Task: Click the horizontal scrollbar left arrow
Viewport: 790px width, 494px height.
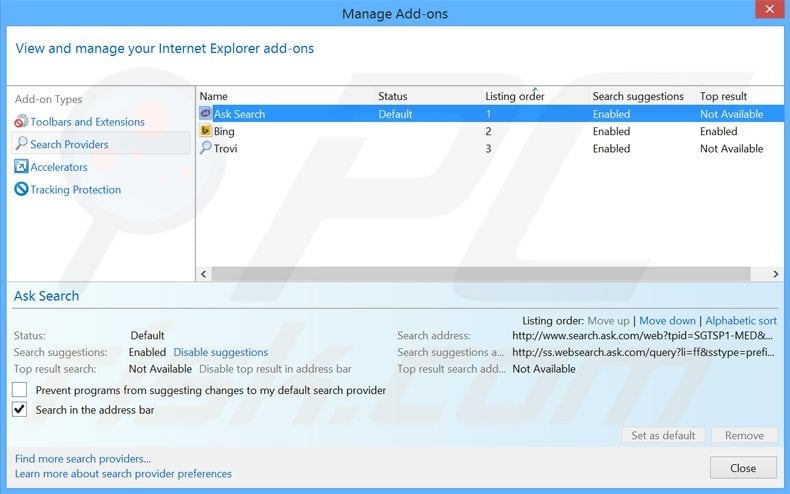Action: click(x=204, y=274)
